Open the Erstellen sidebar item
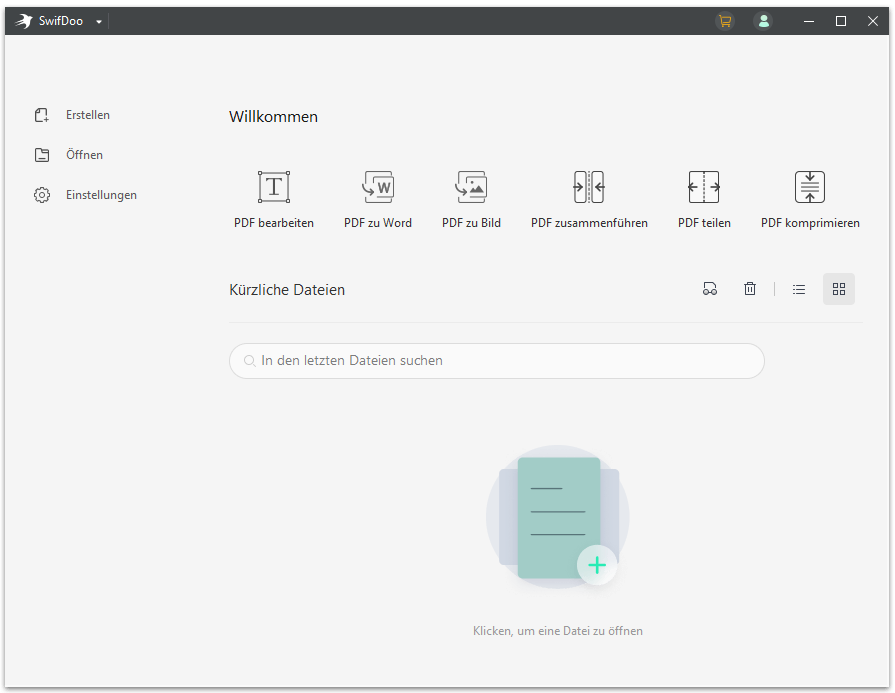Viewport: 895px width, 693px height. pyautogui.click(x=87, y=115)
